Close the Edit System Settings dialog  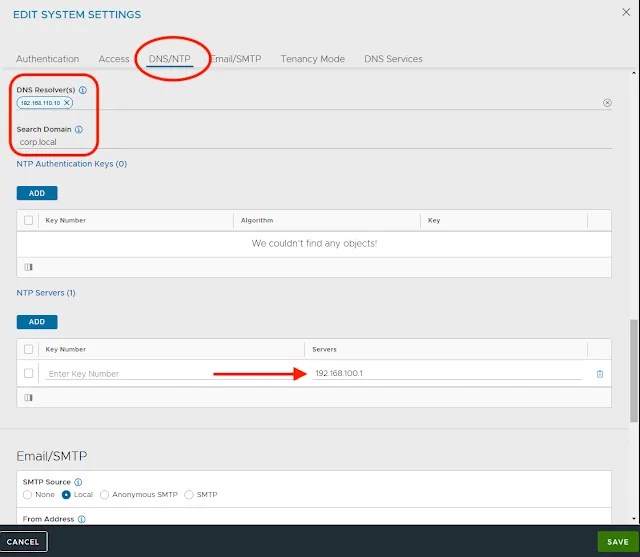point(626,12)
